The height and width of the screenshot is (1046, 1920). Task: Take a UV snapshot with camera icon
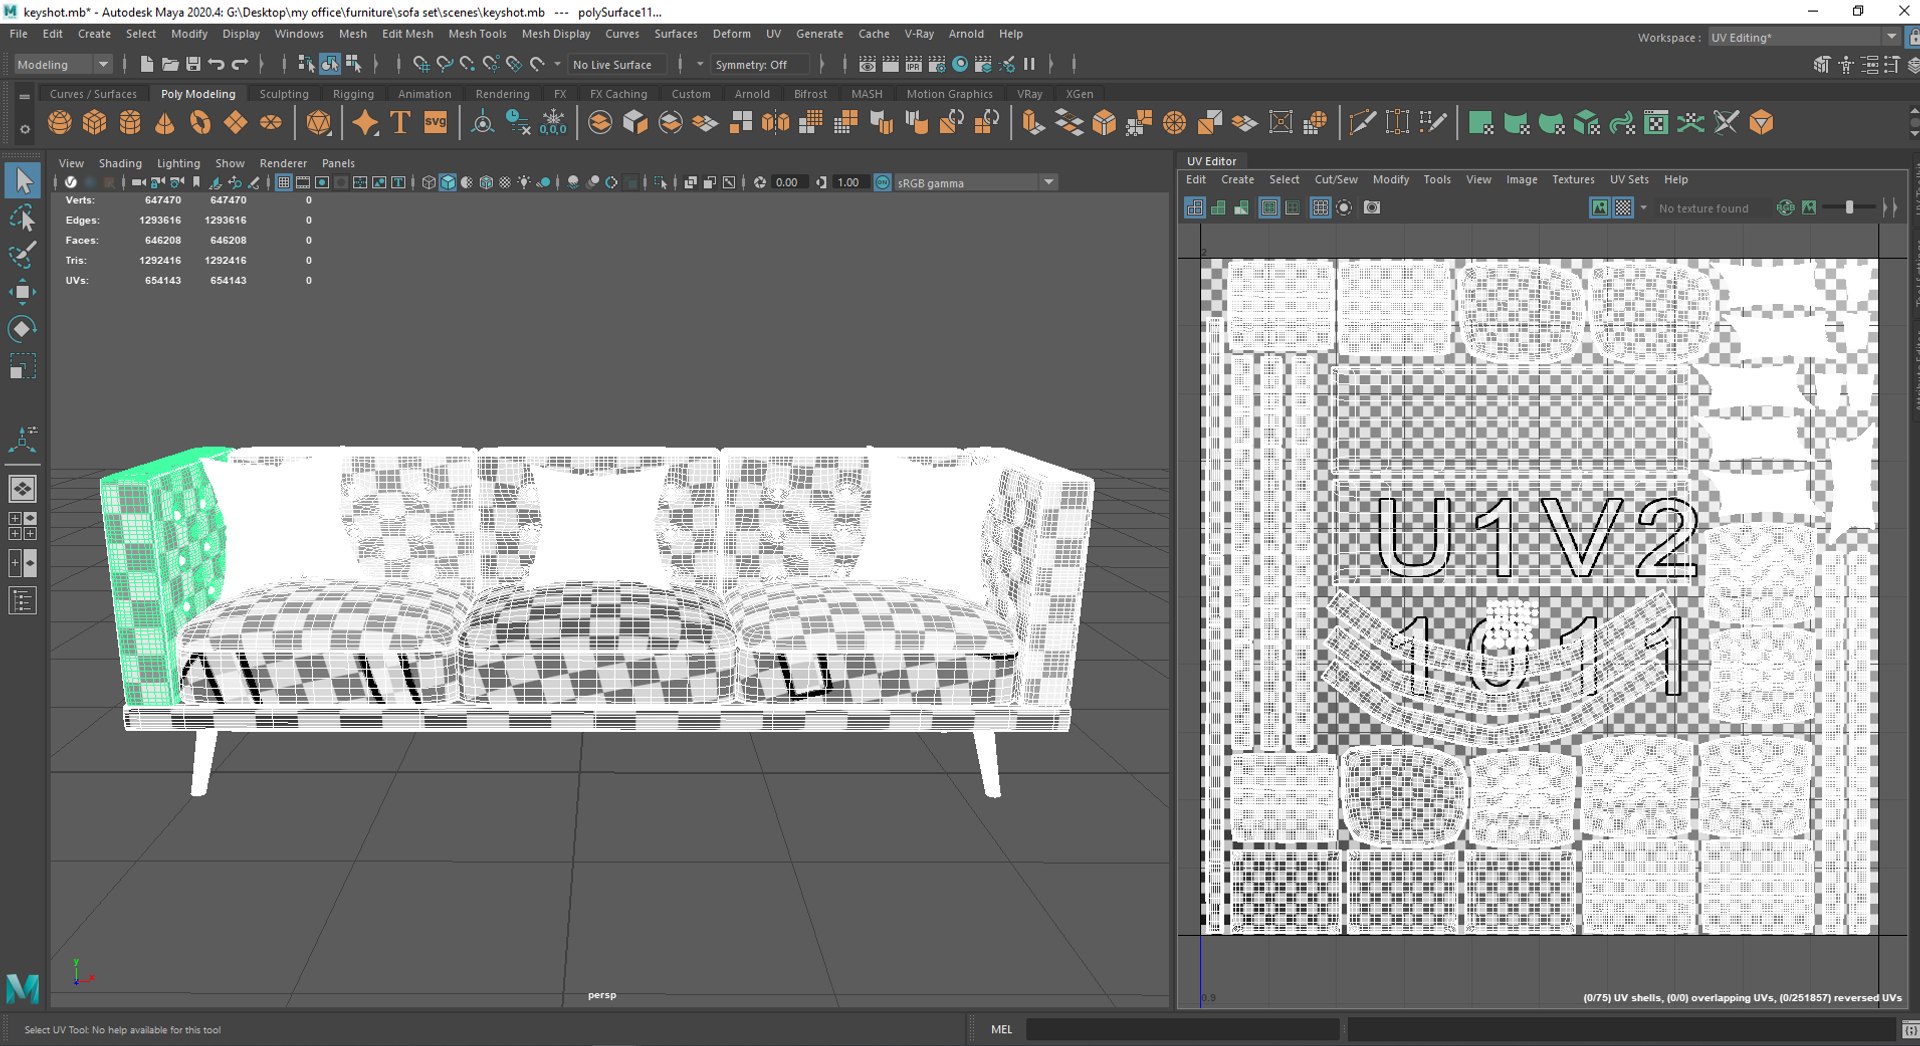(x=1372, y=208)
